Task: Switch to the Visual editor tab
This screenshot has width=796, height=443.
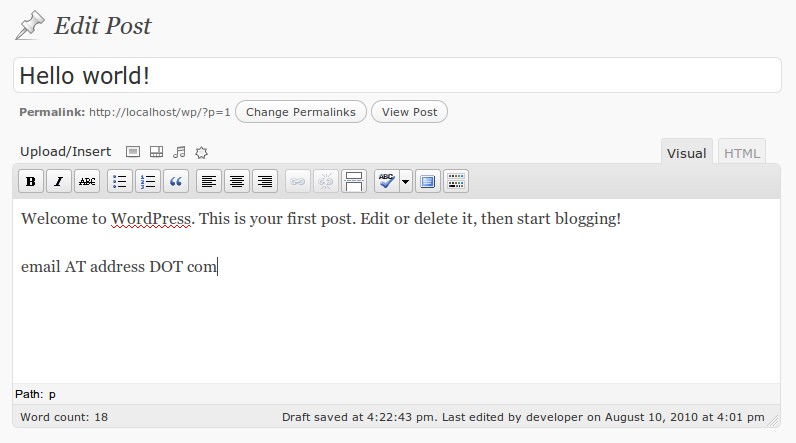Action: point(686,153)
